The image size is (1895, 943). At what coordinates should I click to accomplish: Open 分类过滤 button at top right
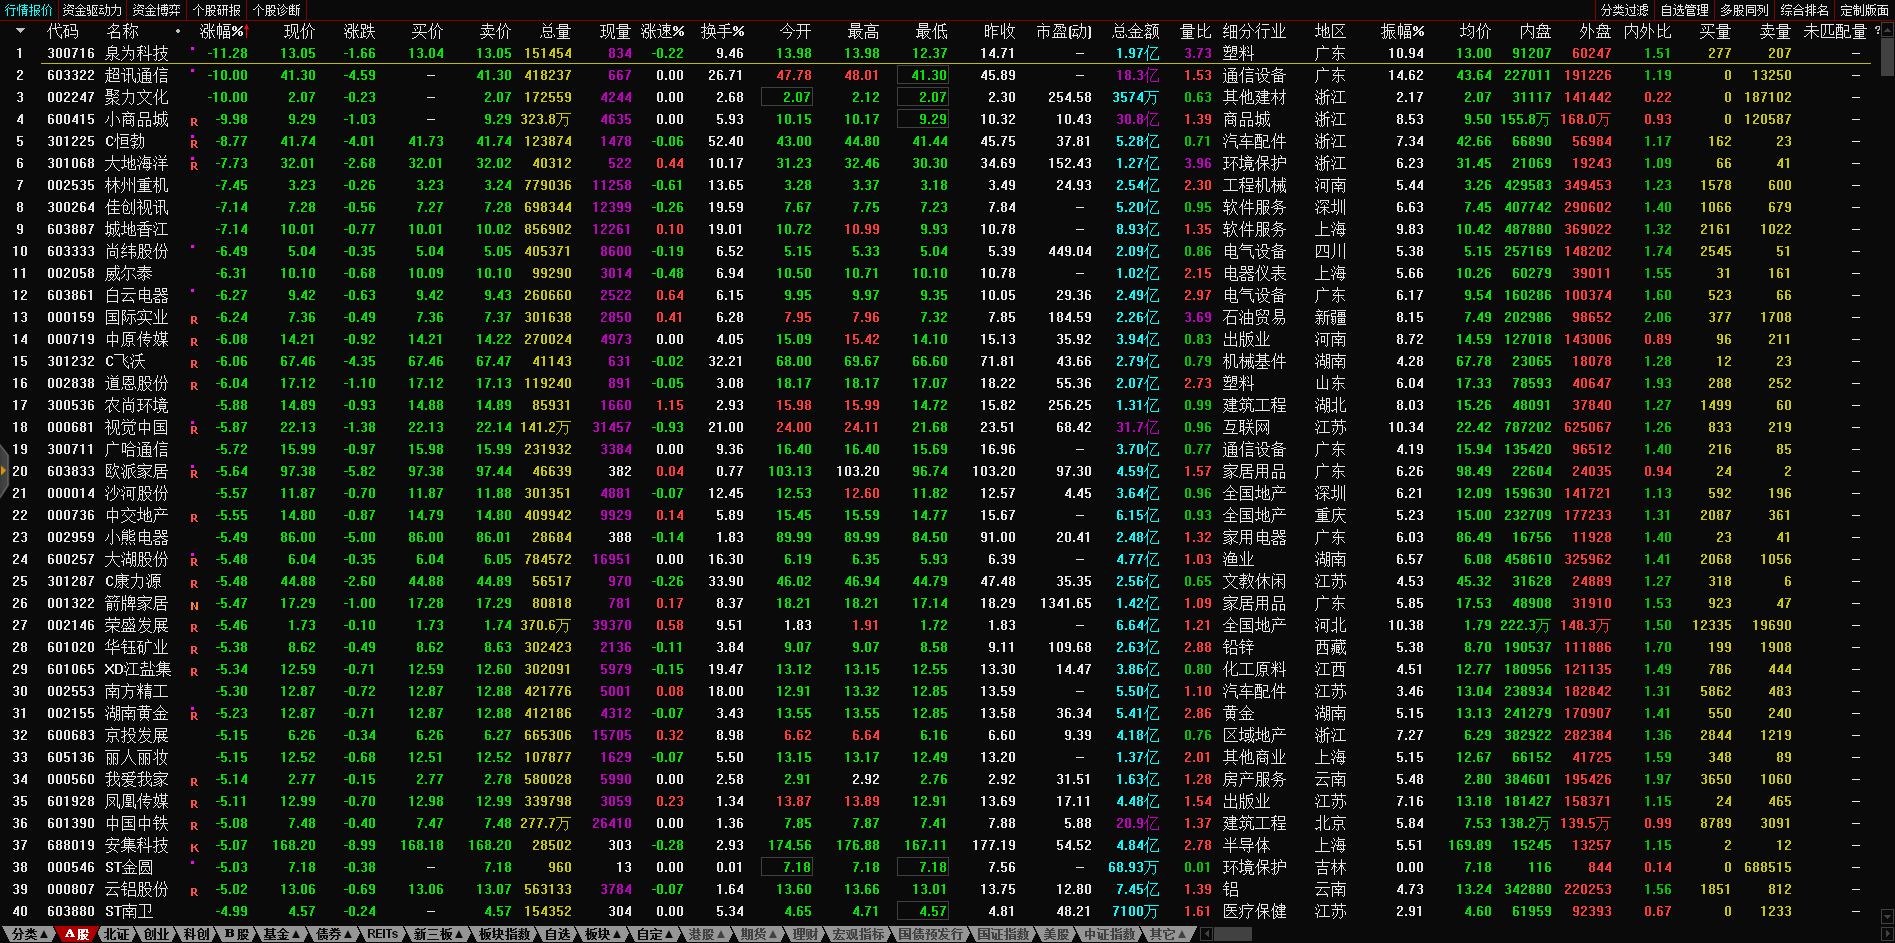1624,10
